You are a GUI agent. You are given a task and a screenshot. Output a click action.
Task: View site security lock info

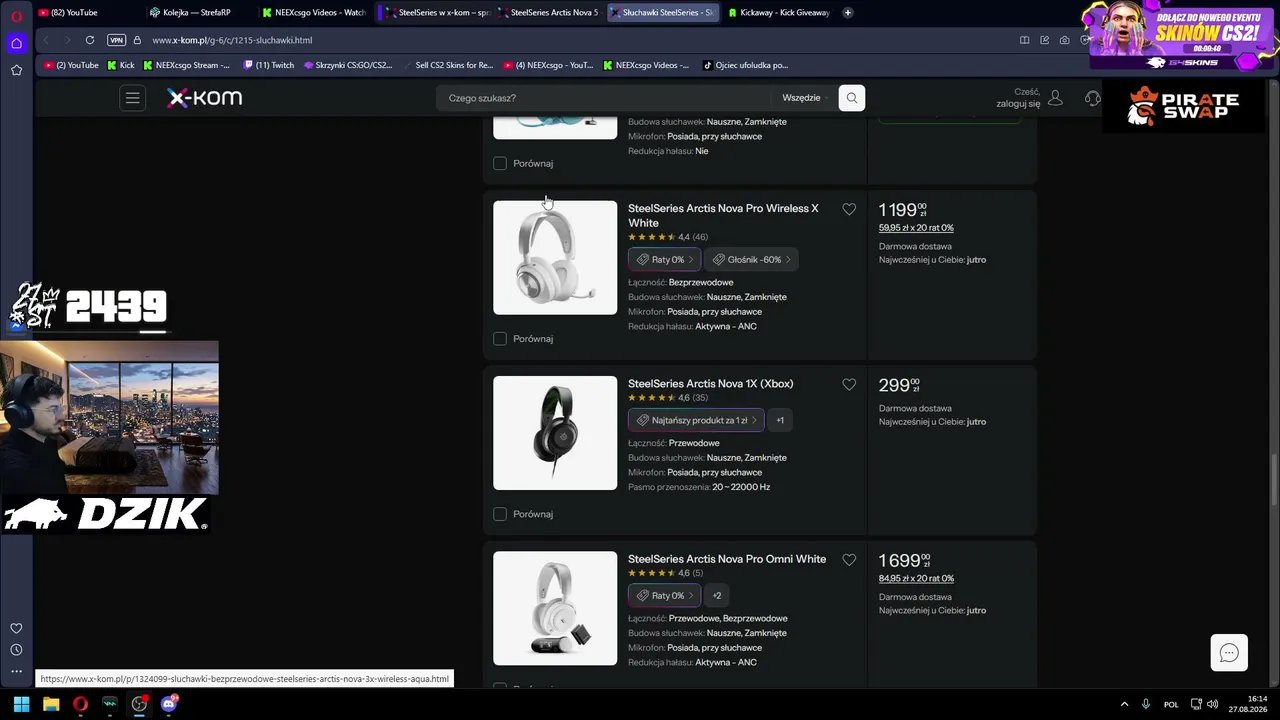tap(137, 40)
